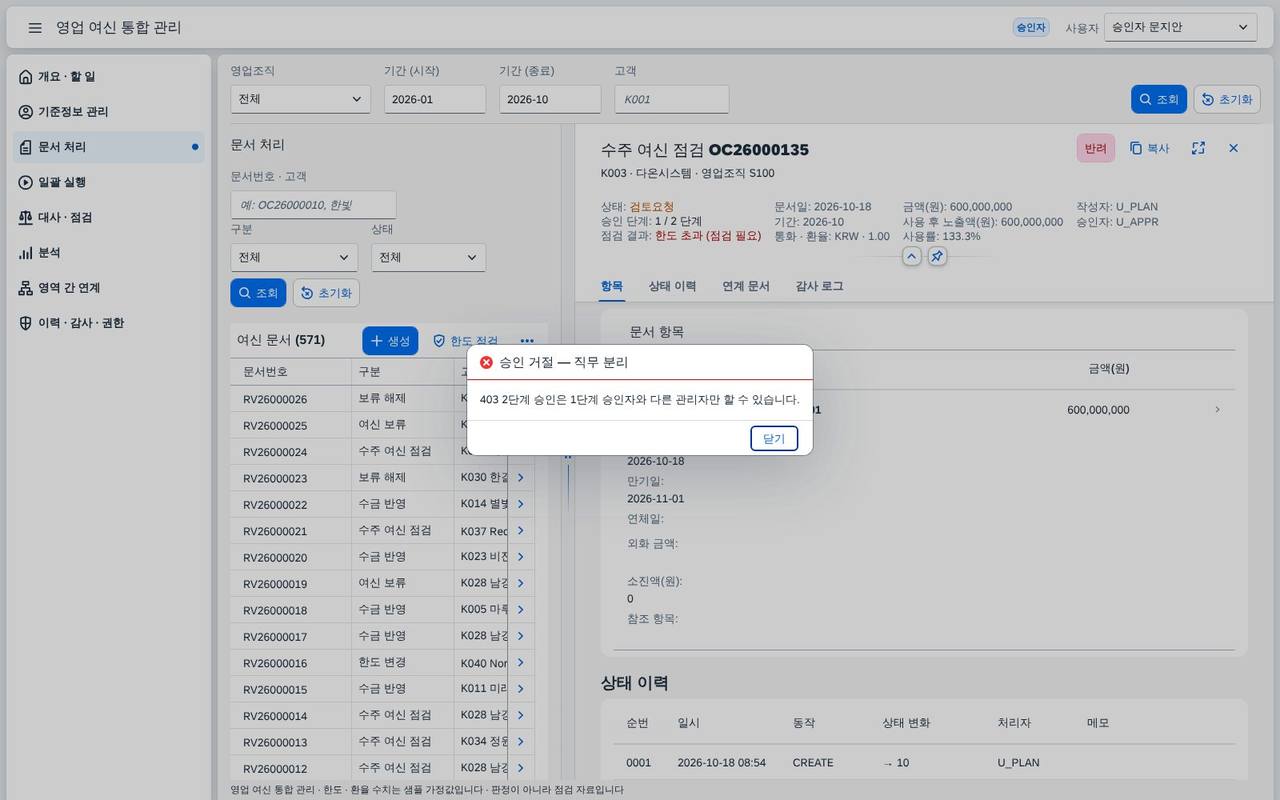The height and width of the screenshot is (800, 1280).
Task: Run the 조회 search beside the 고객 filter
Action: [x=1159, y=99]
